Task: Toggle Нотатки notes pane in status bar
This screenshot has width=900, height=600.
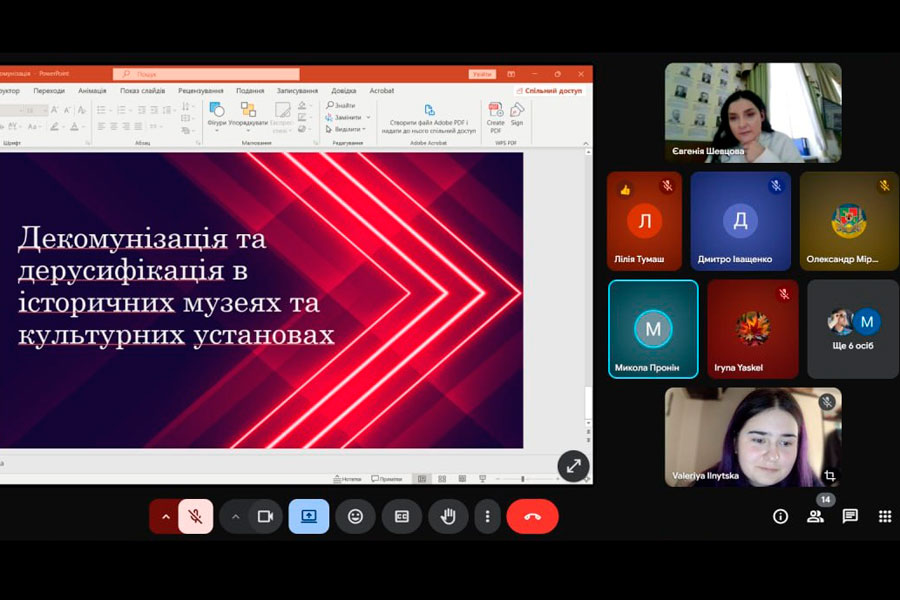Action: 348,478
